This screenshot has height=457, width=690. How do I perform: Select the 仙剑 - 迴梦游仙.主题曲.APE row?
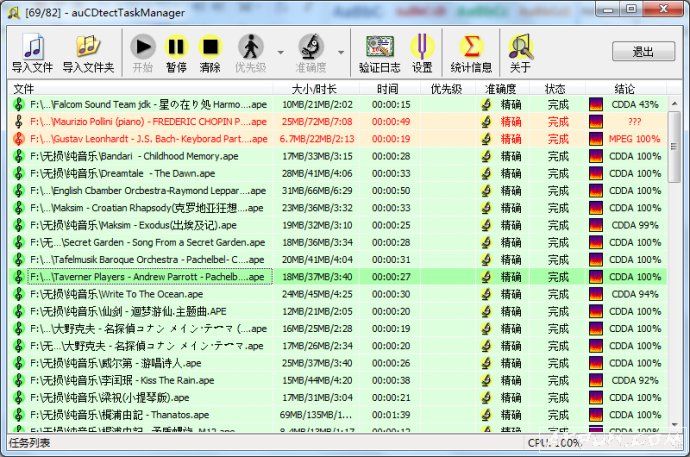pyautogui.click(x=337, y=311)
